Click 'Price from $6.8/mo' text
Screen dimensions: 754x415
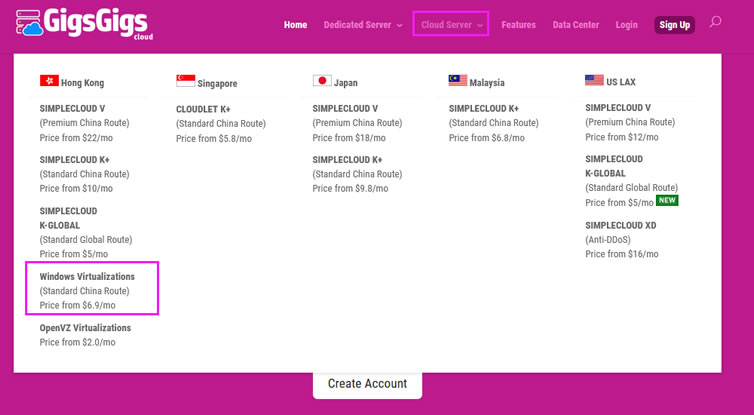coord(487,138)
